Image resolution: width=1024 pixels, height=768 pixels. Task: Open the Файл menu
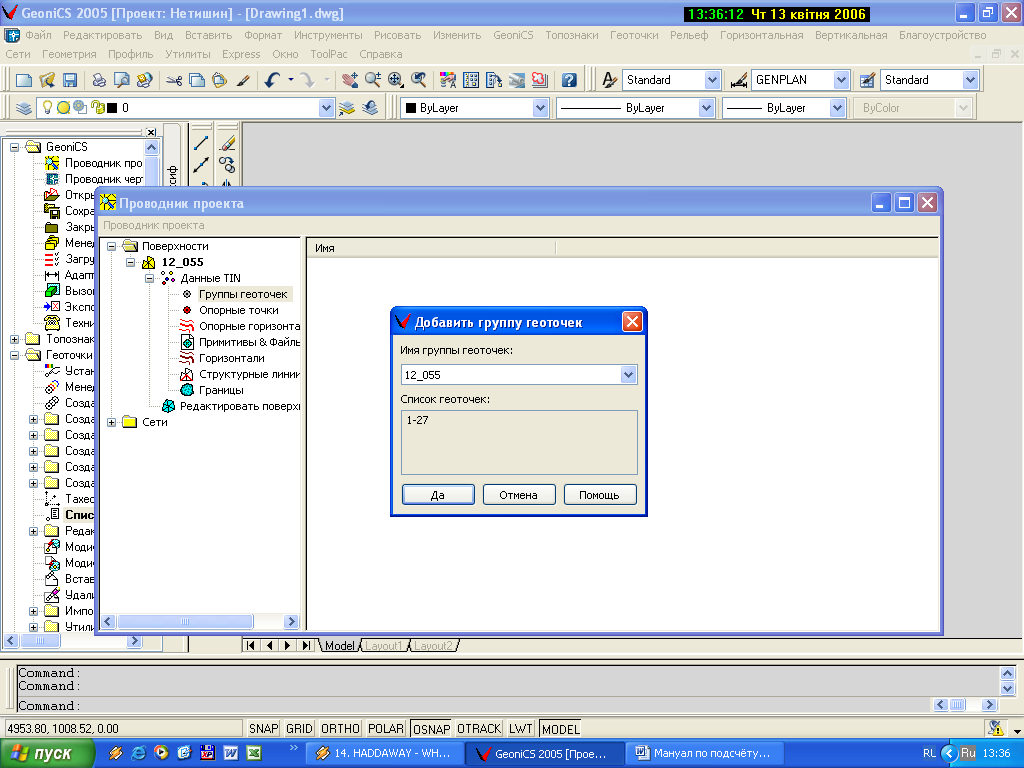point(39,35)
